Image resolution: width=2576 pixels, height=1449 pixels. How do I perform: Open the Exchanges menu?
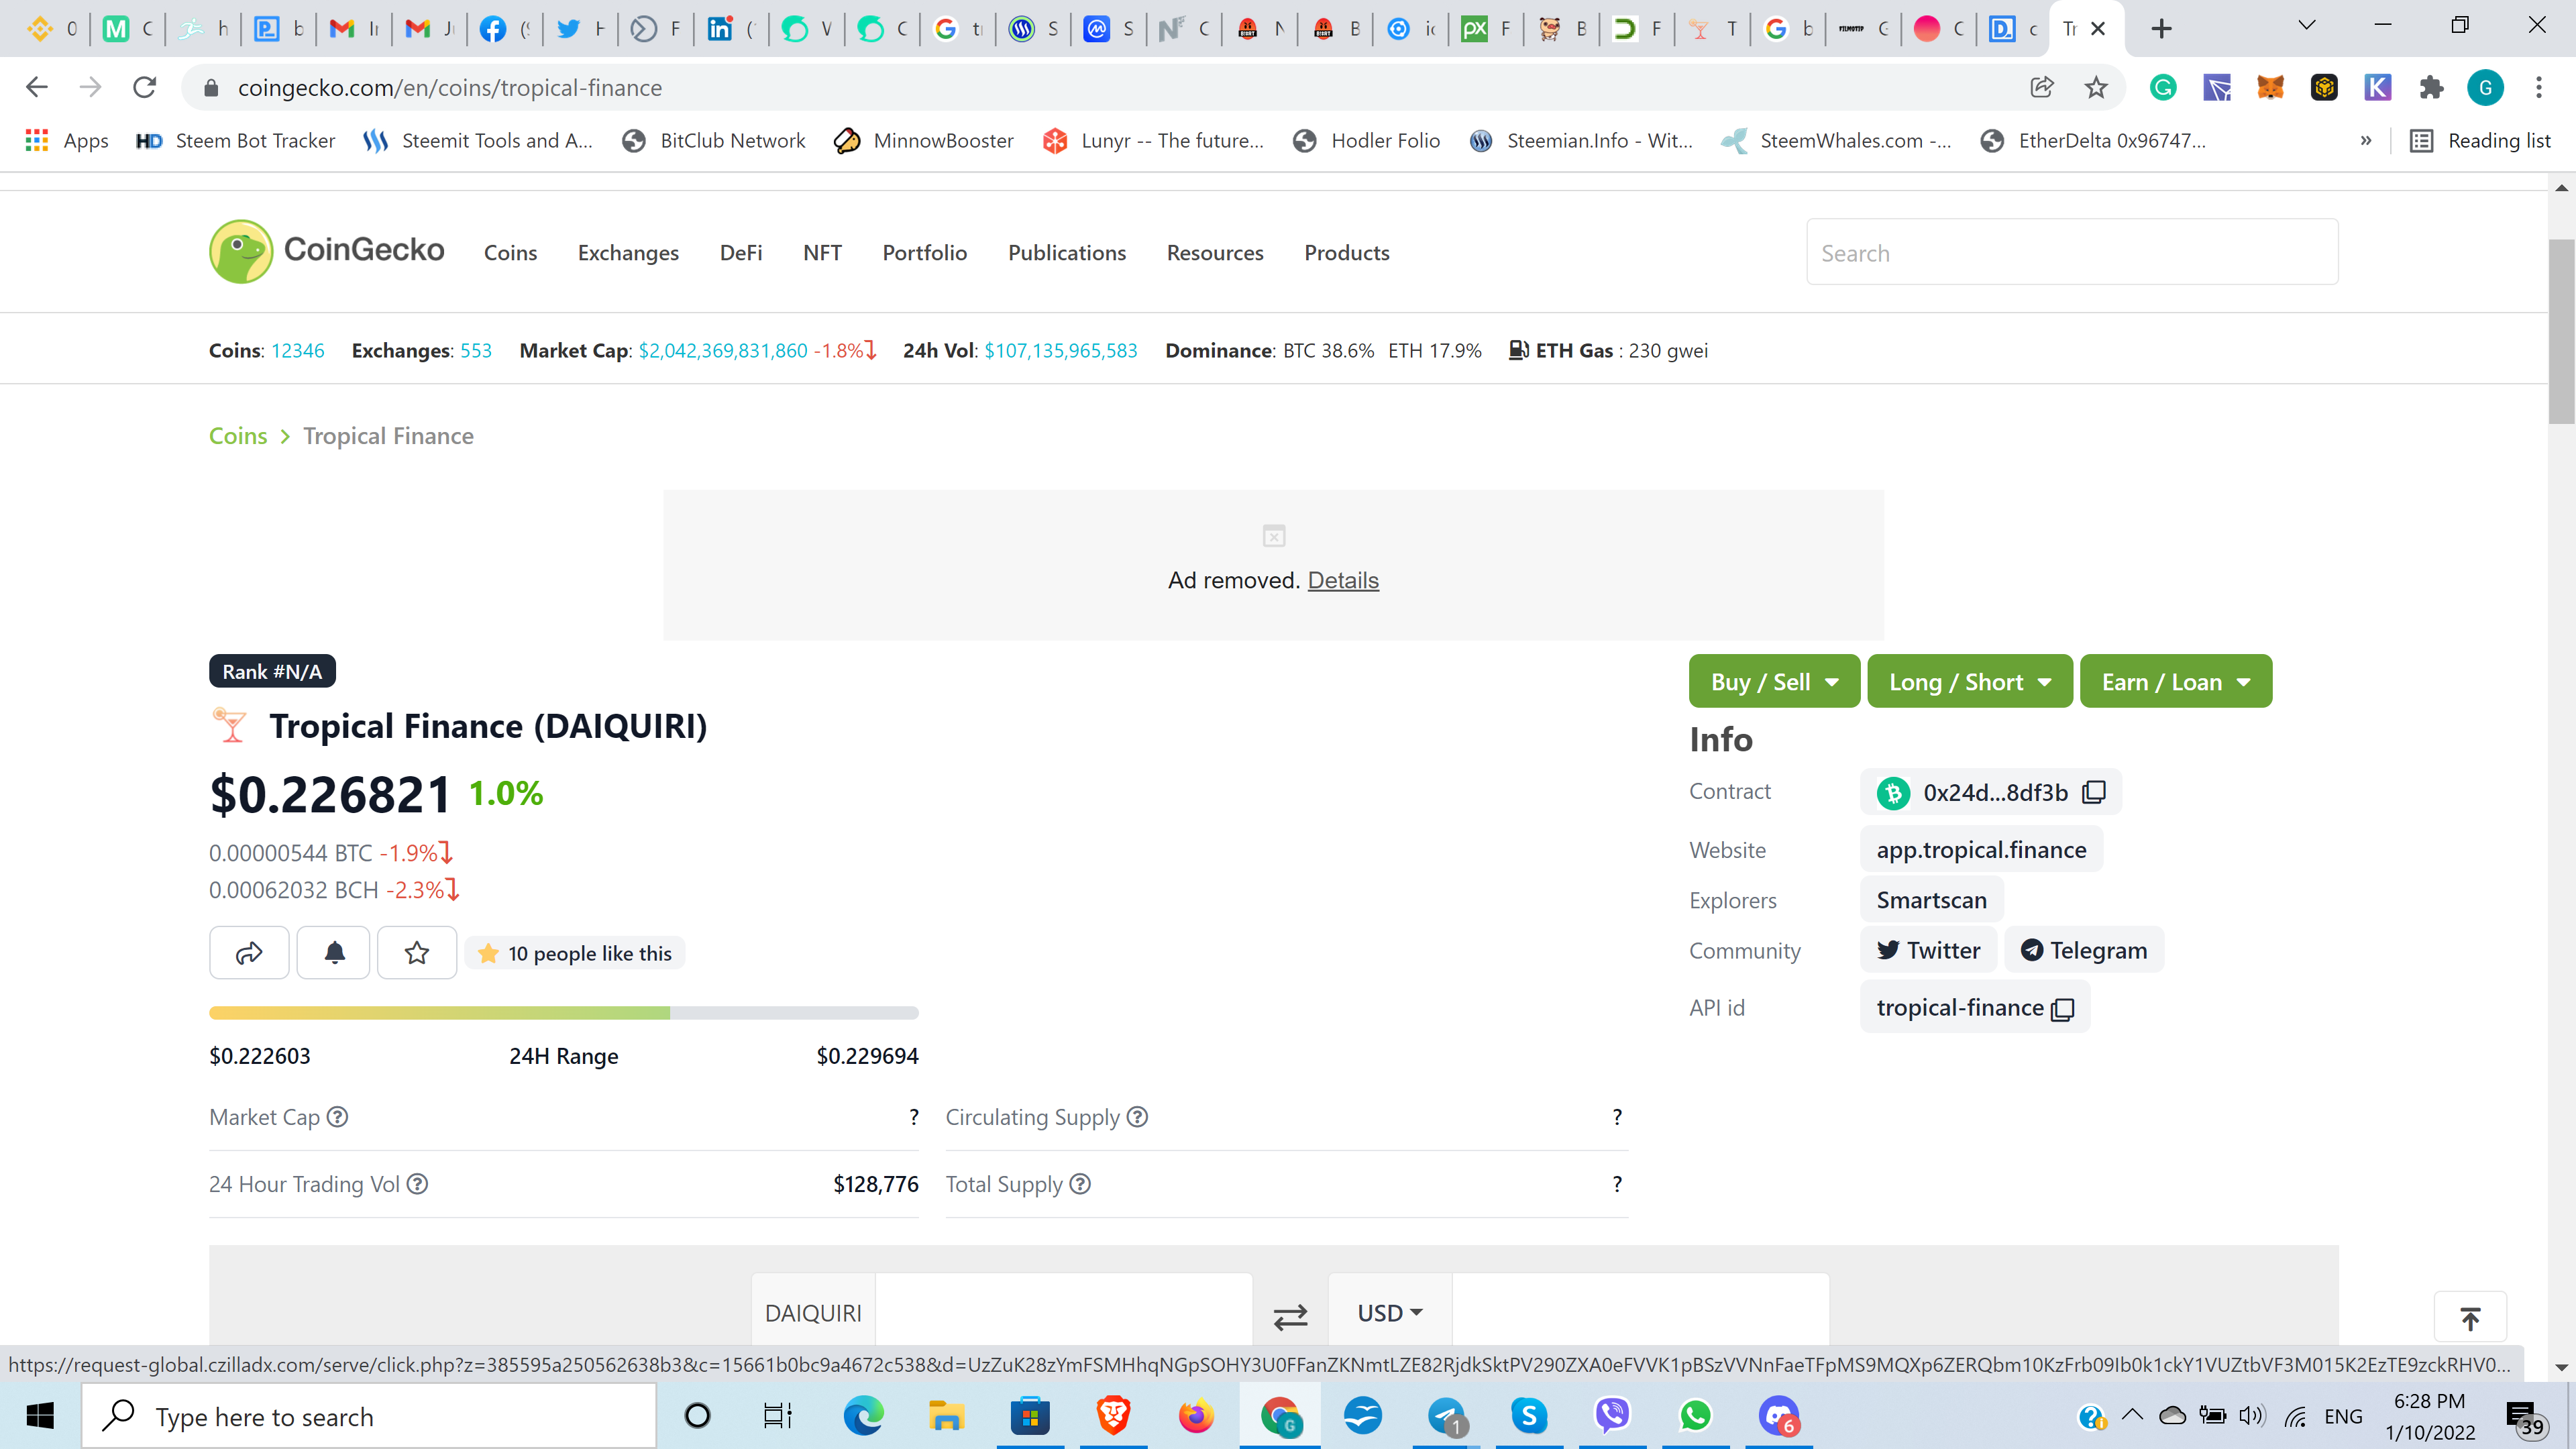tap(628, 253)
